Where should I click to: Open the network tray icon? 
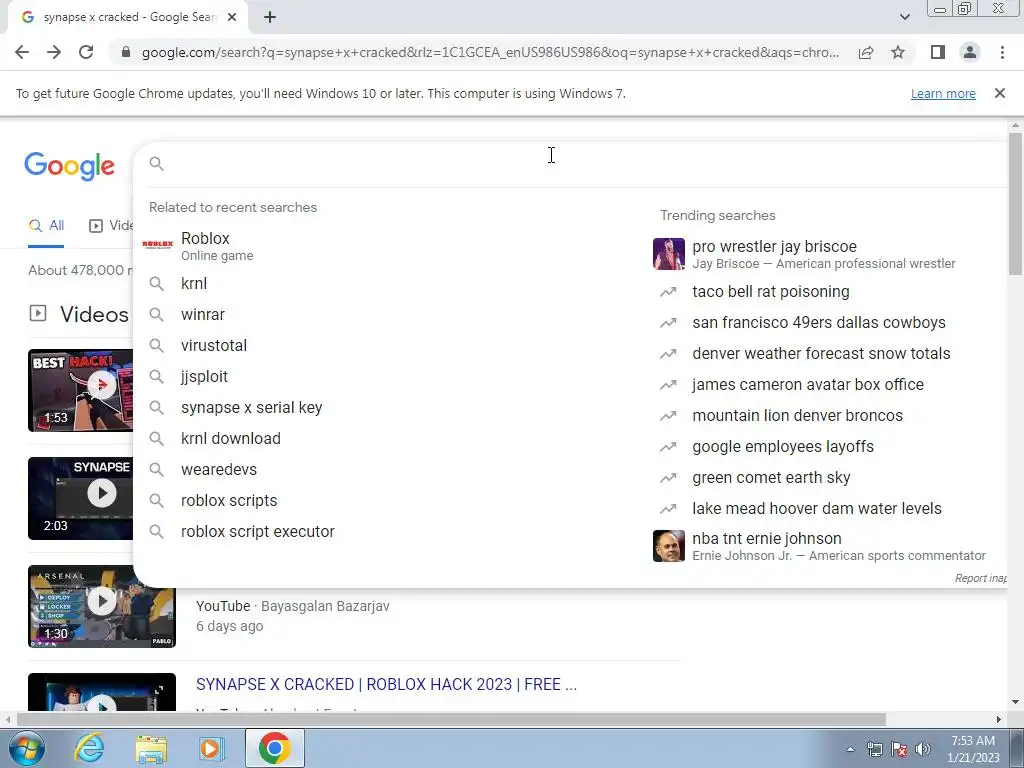tap(874, 750)
